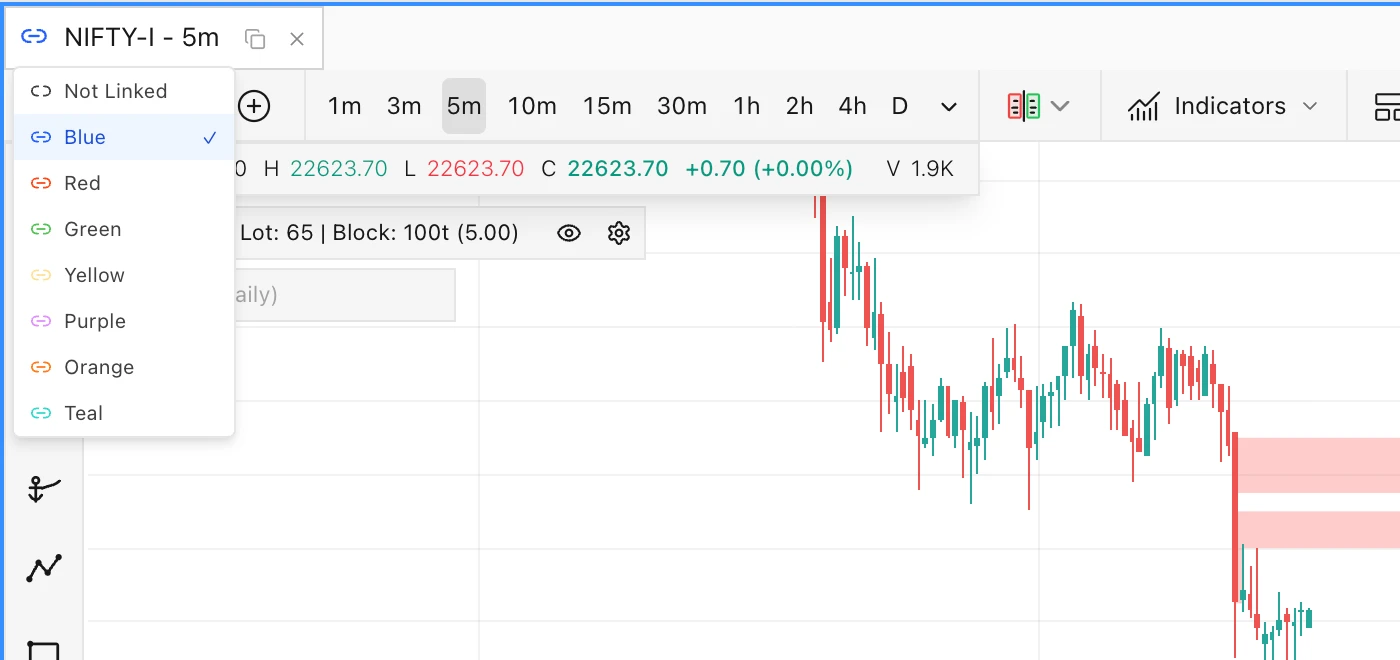Screen dimensions: 1400x660
Task: Open the candlestick chart type dropdown
Action: point(1039,106)
